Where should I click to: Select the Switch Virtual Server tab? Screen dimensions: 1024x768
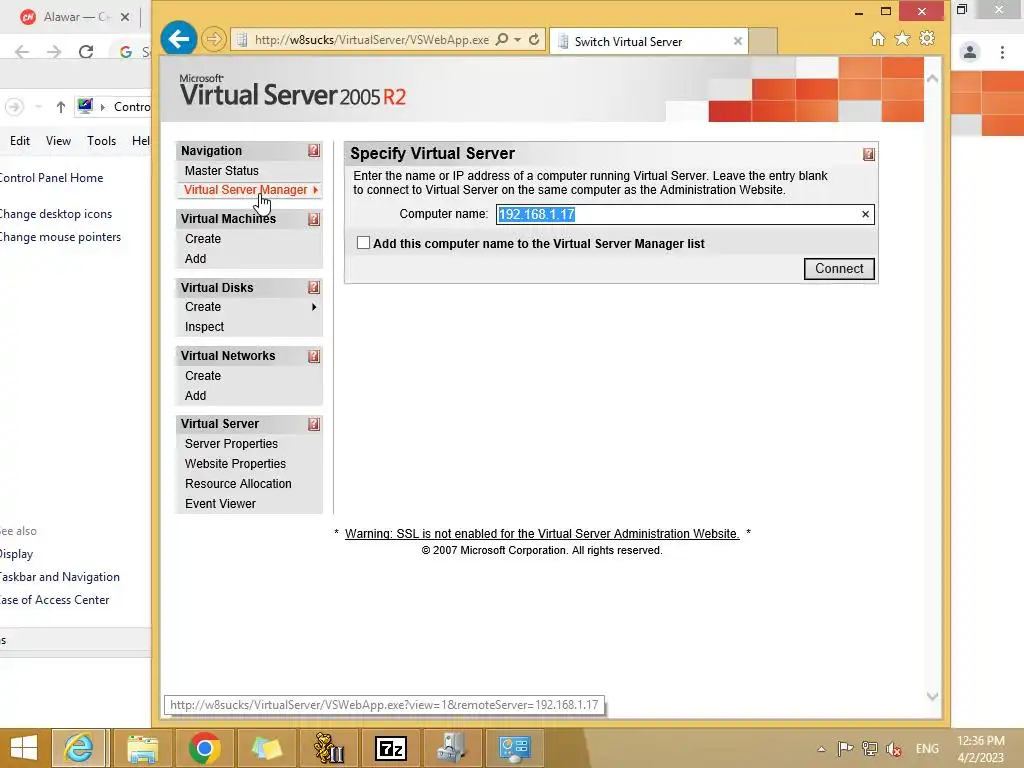628,42
